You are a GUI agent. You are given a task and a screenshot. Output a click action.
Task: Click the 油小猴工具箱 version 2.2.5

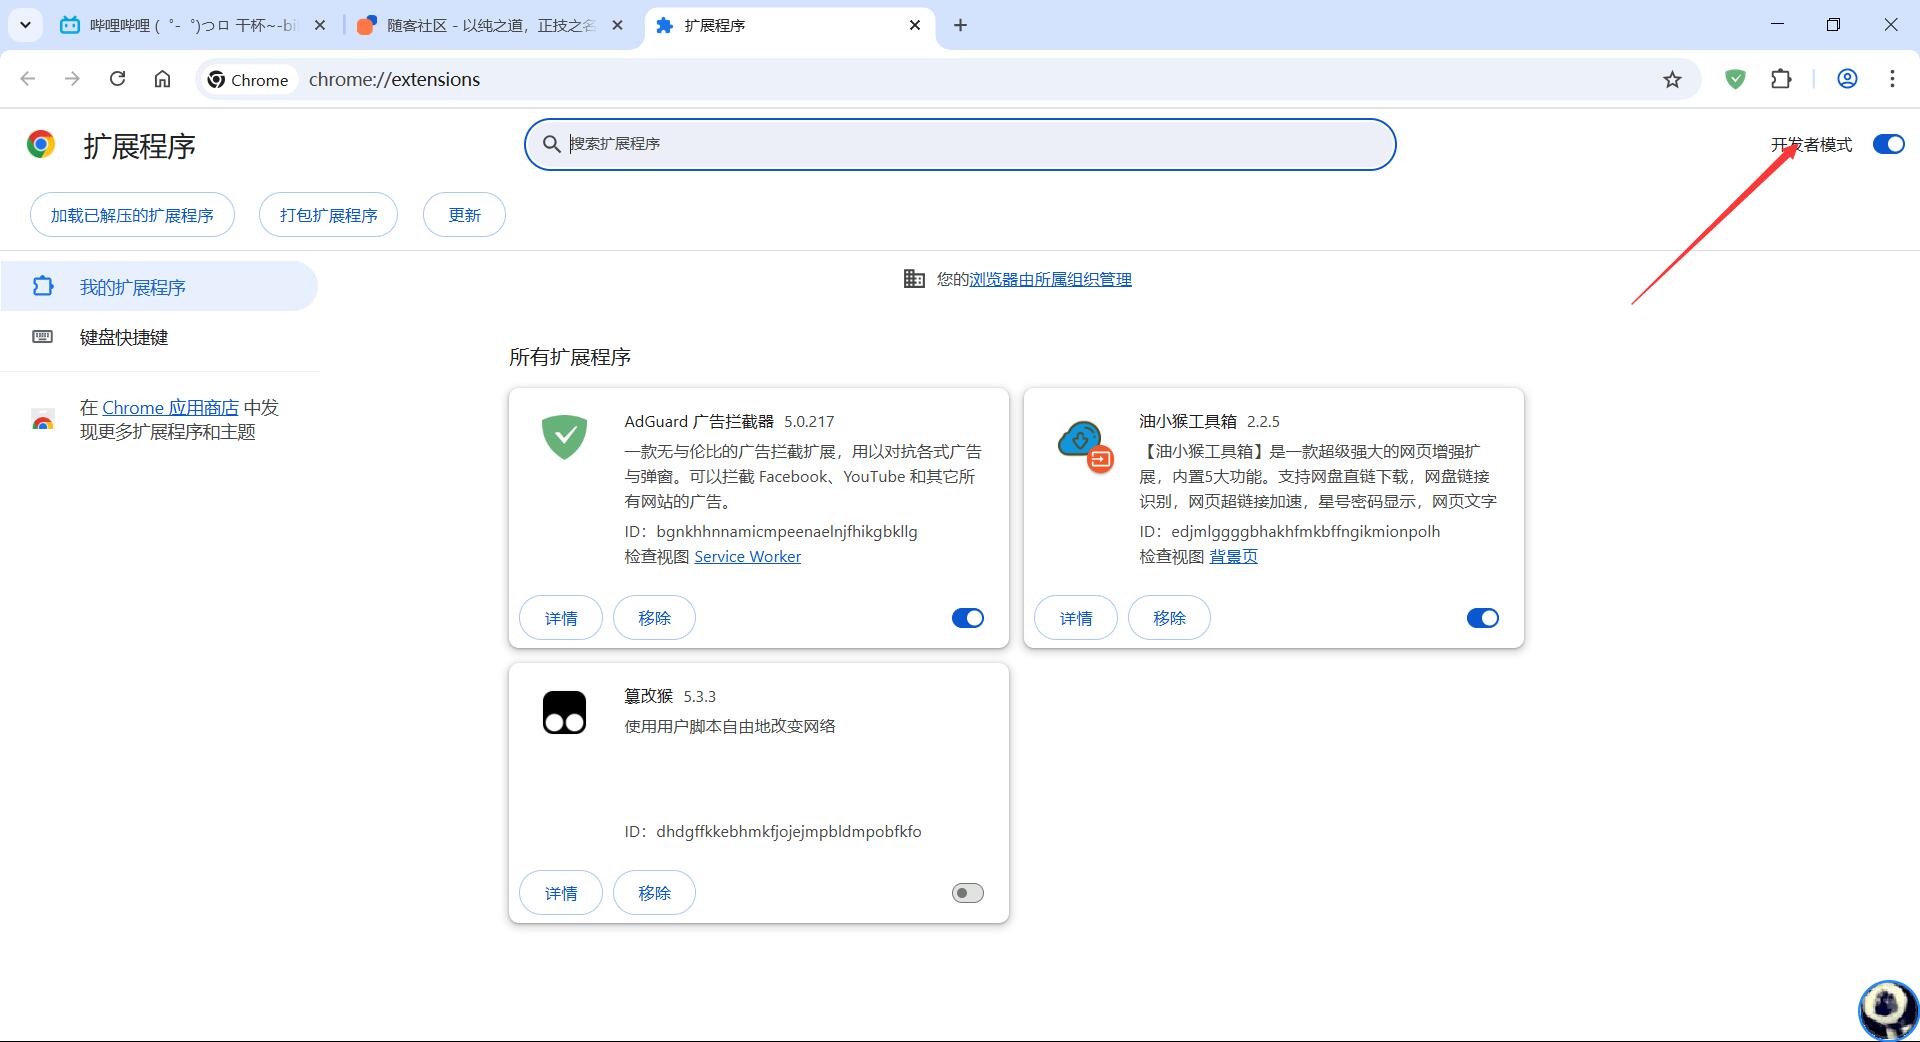coord(1262,421)
